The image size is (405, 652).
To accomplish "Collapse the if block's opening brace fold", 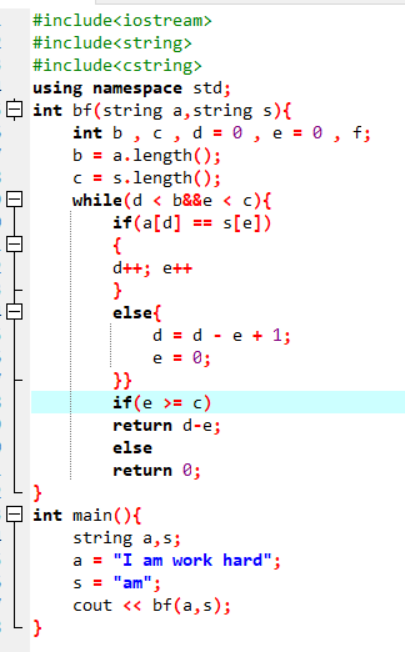I will [15, 244].
